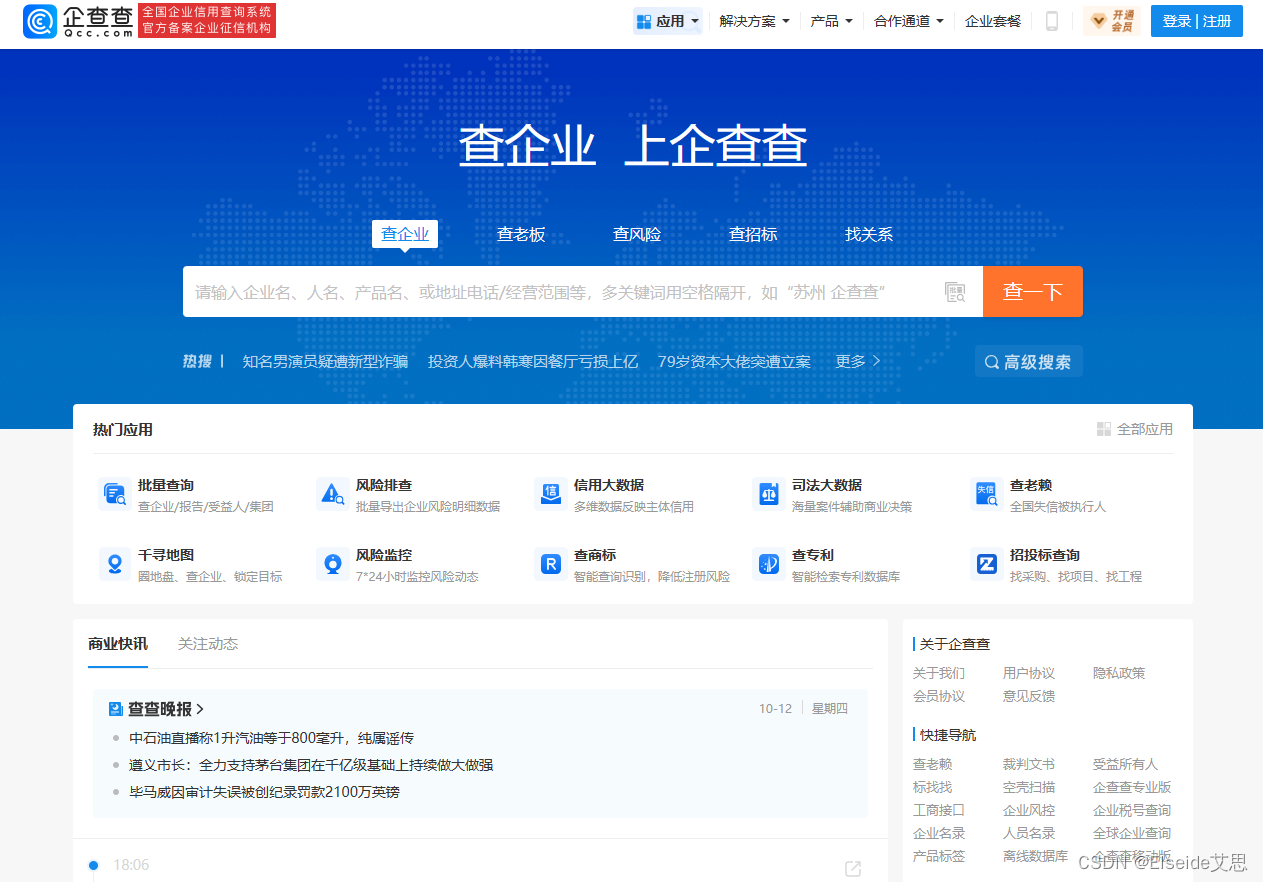Open 查老赖 app icon in 热门应用
The height and width of the screenshot is (882, 1263).
coord(986,494)
